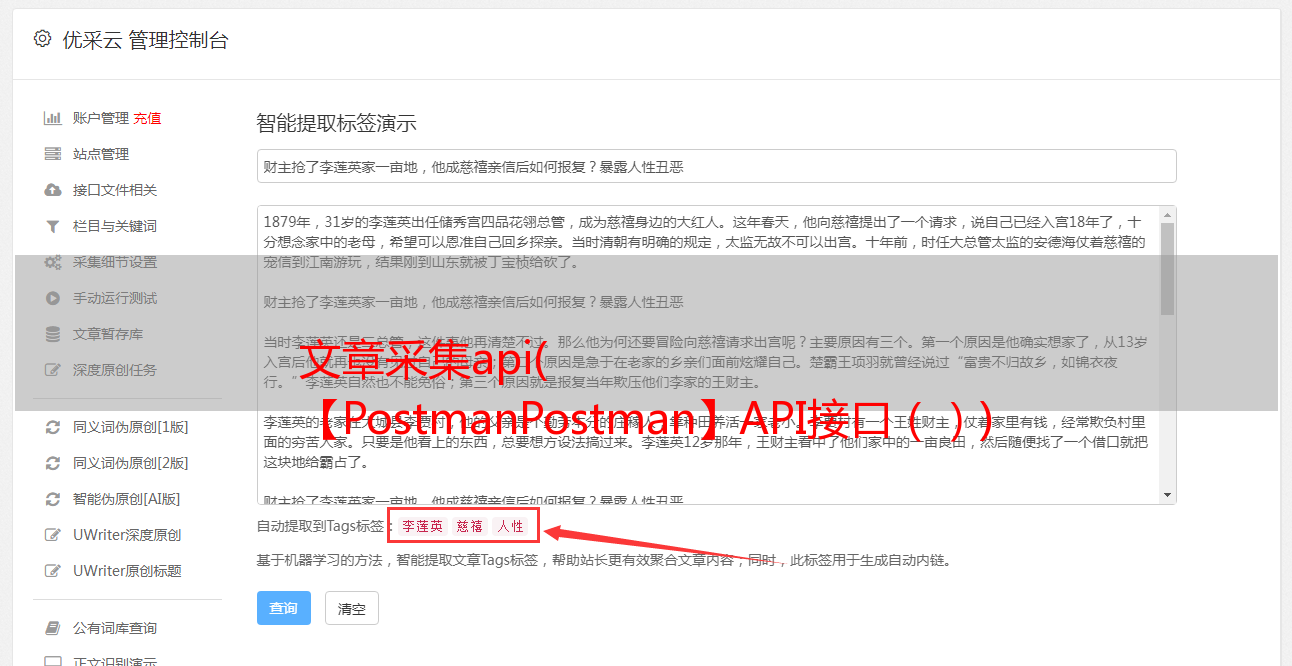The height and width of the screenshot is (666, 1292).
Task: Click the server icon for 站点管理
Action: 53,154
